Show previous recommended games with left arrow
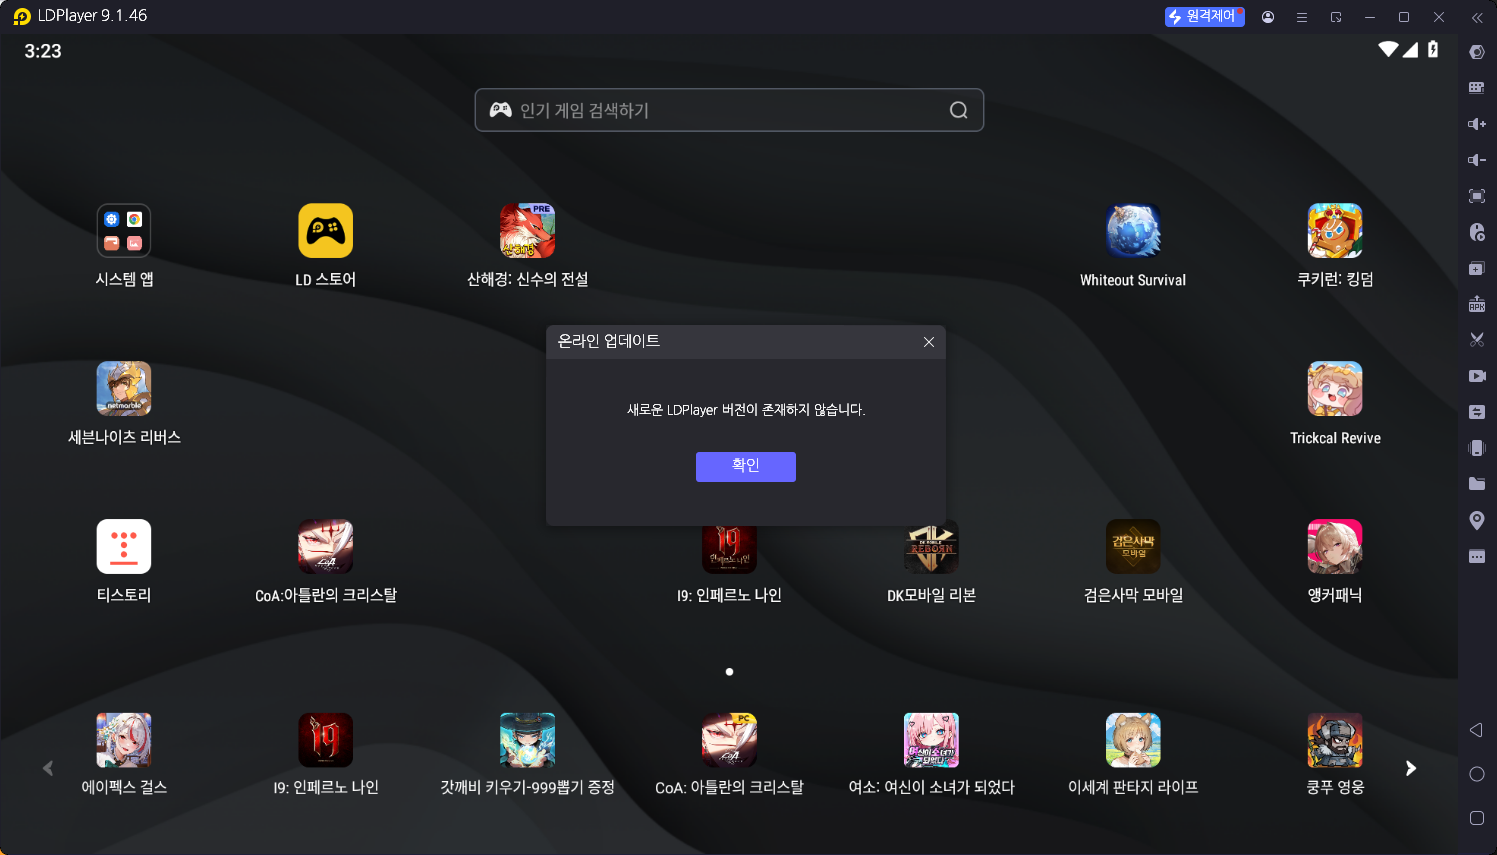This screenshot has width=1497, height=855. click(48, 768)
